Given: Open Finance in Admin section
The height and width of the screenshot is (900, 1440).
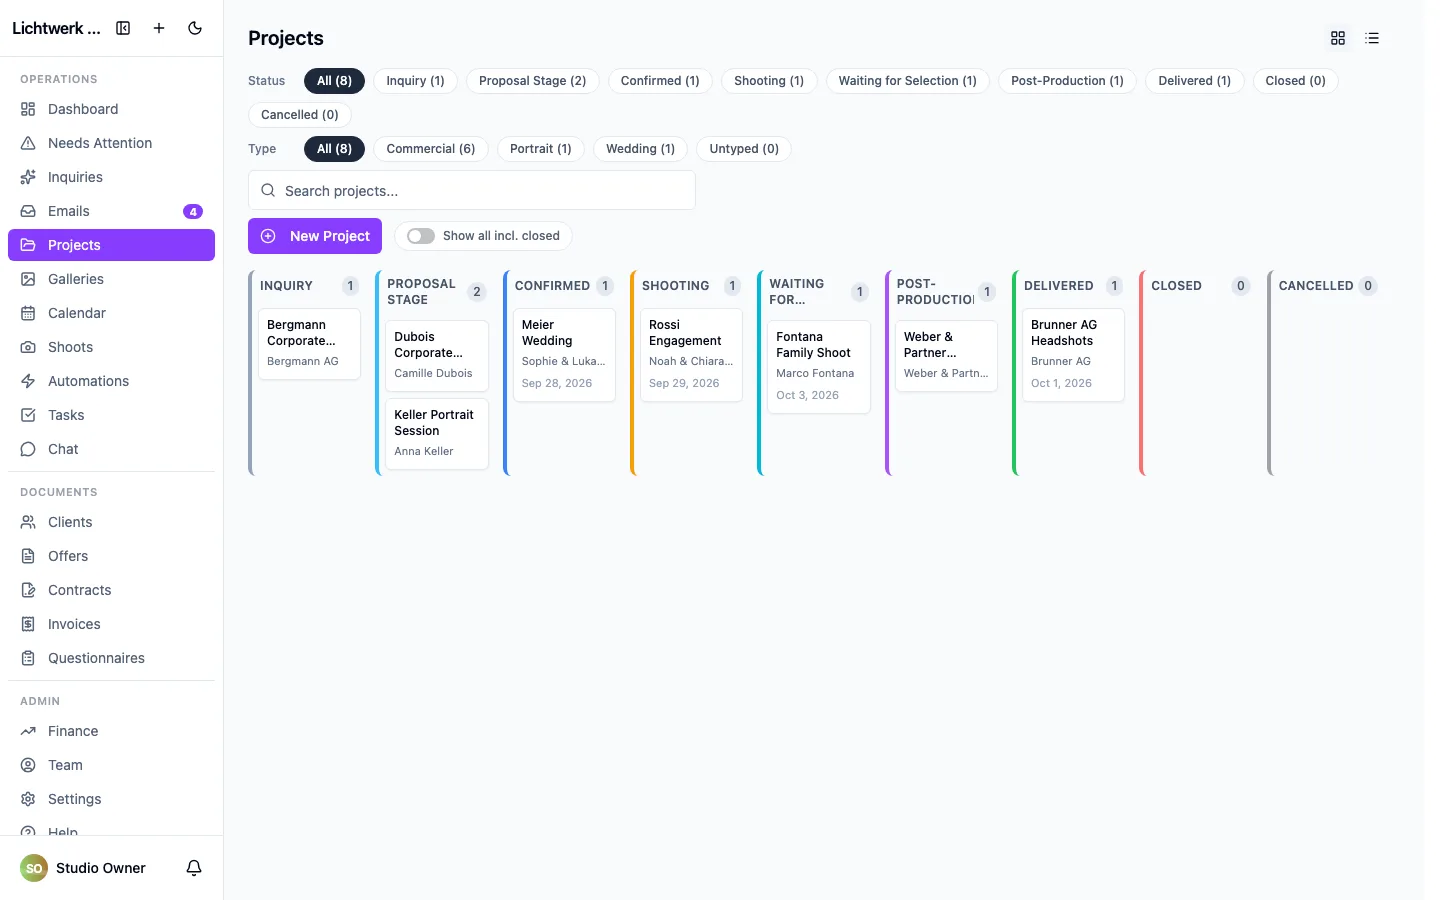Looking at the screenshot, I should [111, 731].
